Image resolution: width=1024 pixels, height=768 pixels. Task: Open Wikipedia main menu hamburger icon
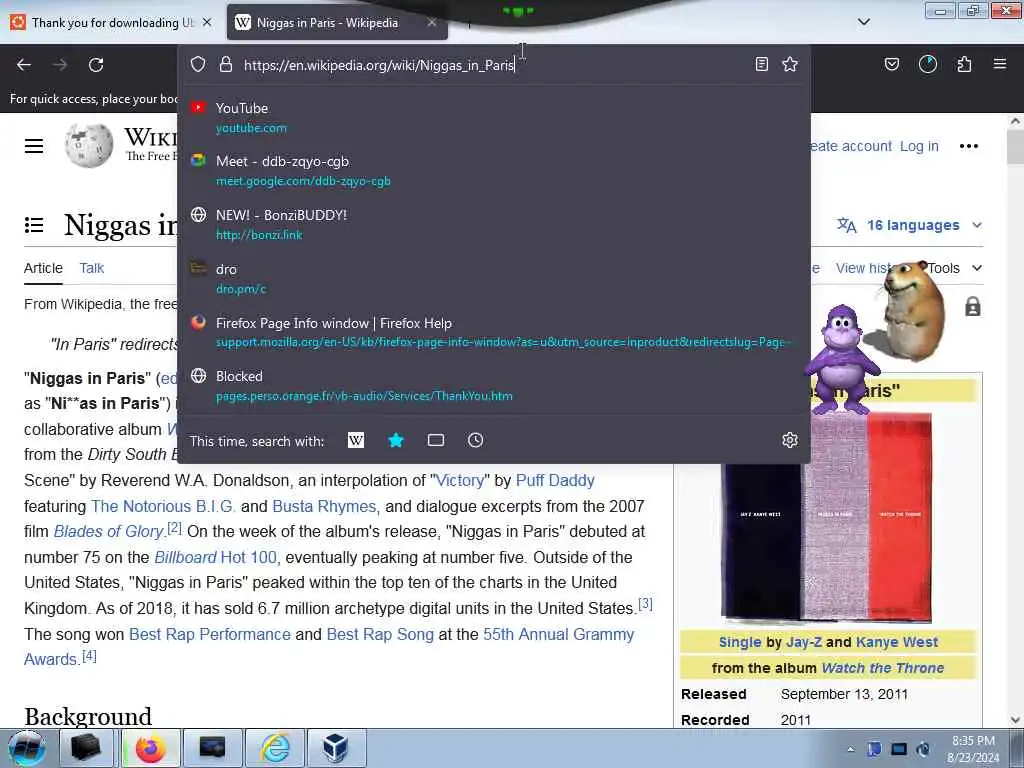click(x=34, y=146)
